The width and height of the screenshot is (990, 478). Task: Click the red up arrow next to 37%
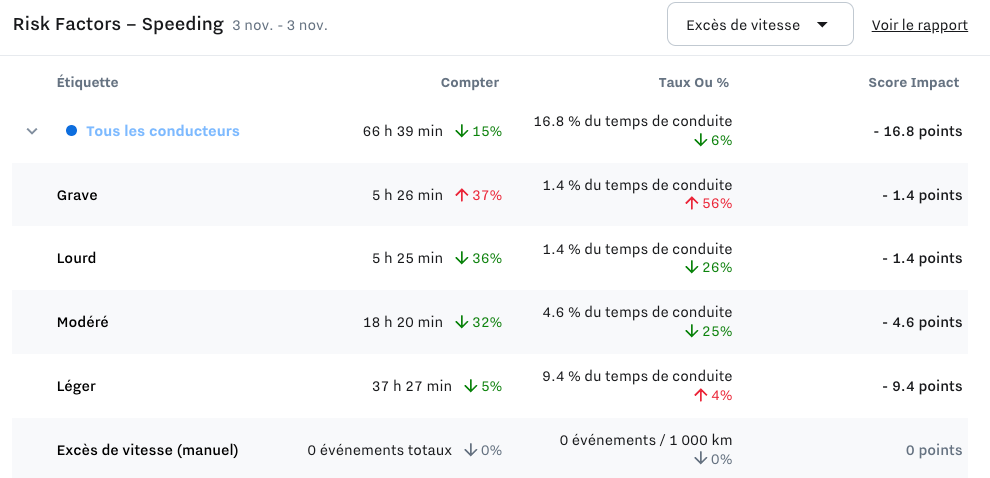462,195
